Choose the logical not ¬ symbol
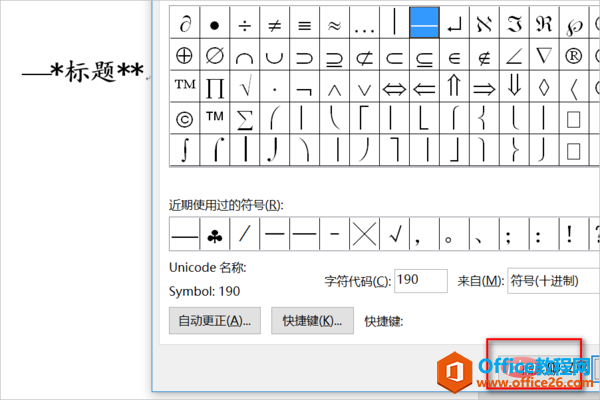The height and width of the screenshot is (400, 600). pyautogui.click(x=305, y=86)
